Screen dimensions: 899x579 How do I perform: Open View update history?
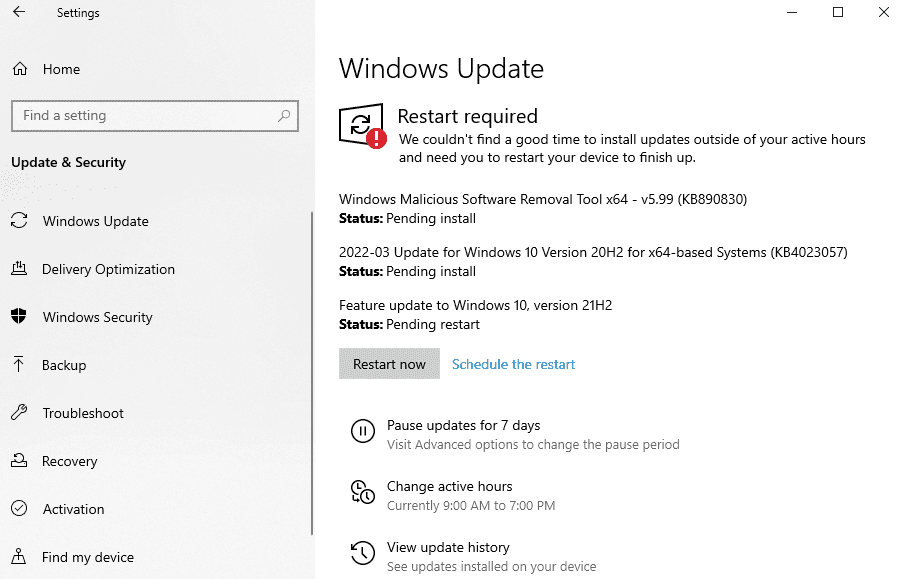coord(448,547)
